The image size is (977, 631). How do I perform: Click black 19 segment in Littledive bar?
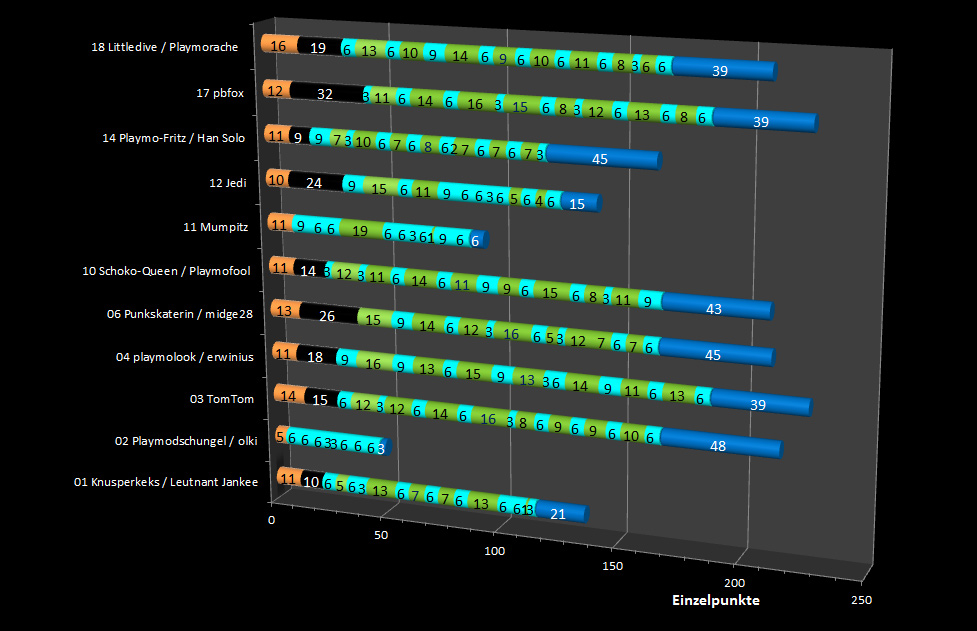point(319,47)
